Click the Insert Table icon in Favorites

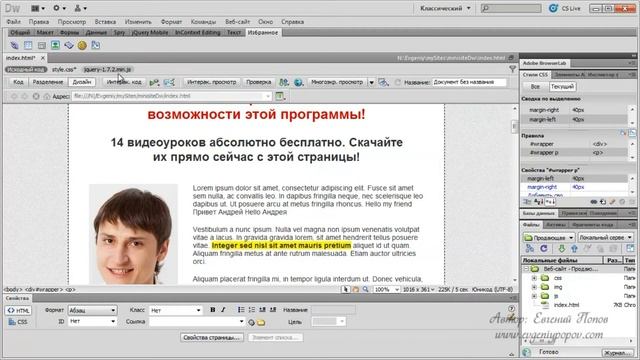[28, 45]
